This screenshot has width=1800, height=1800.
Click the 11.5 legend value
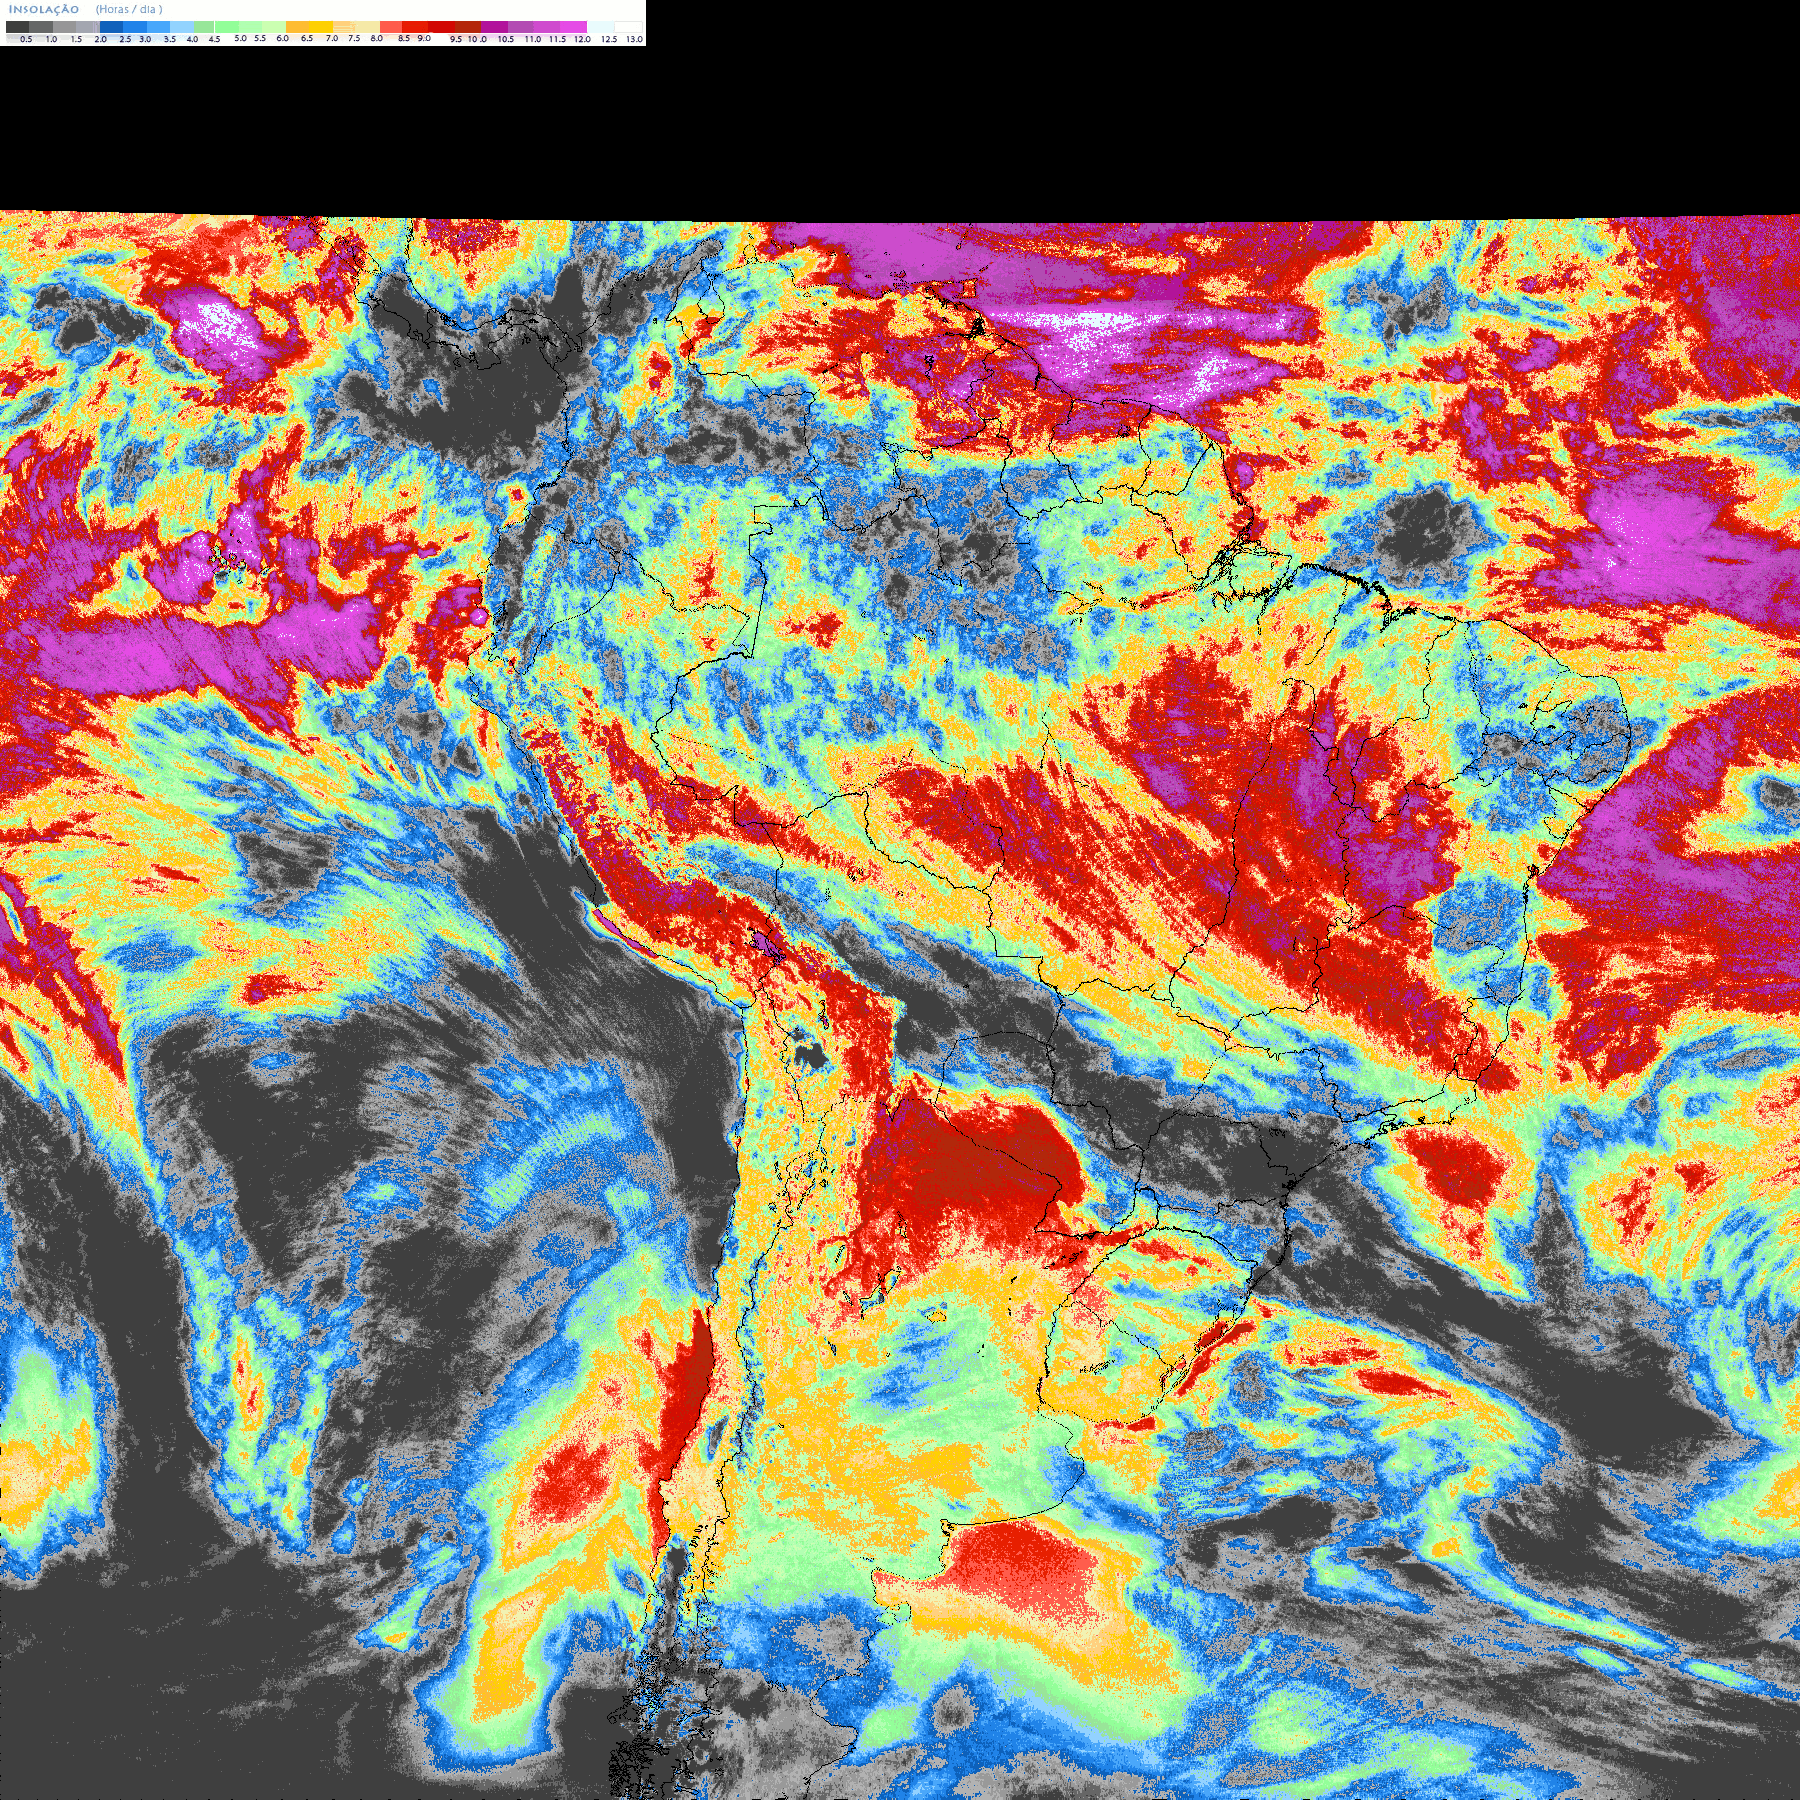(x=557, y=39)
